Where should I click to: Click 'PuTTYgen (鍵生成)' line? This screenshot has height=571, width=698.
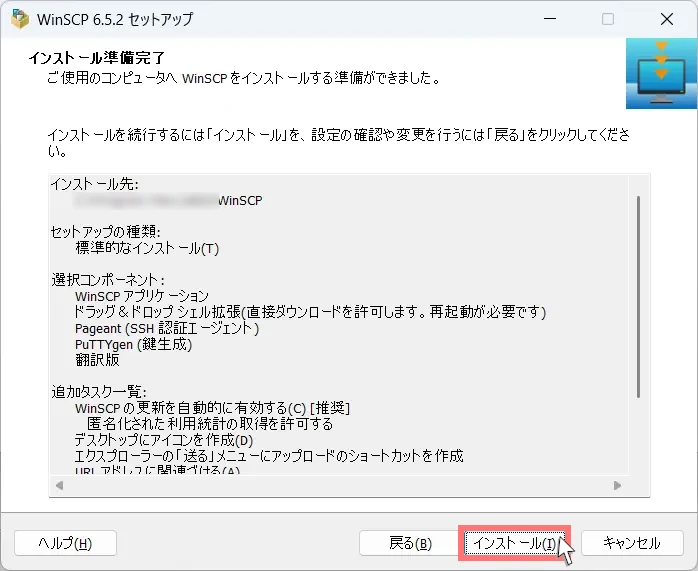(134, 344)
